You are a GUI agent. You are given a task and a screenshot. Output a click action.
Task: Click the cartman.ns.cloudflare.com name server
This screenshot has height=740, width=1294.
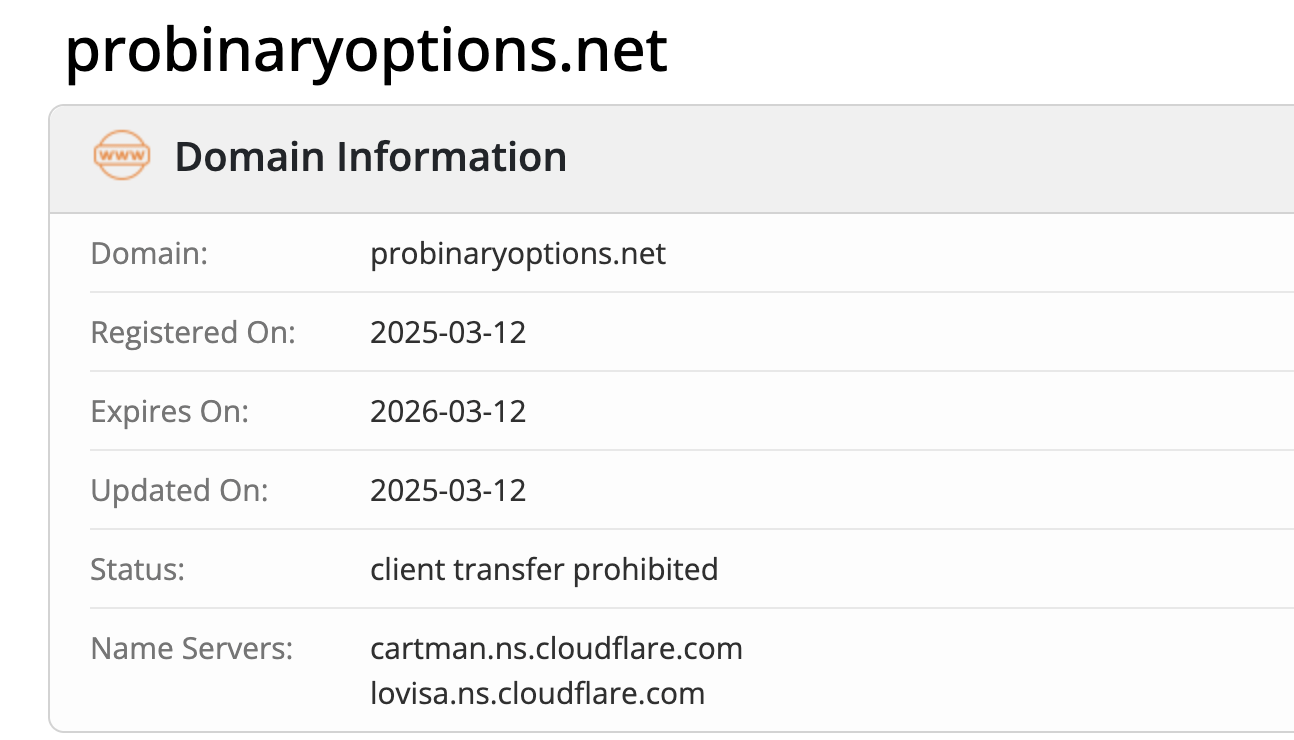pos(556,648)
